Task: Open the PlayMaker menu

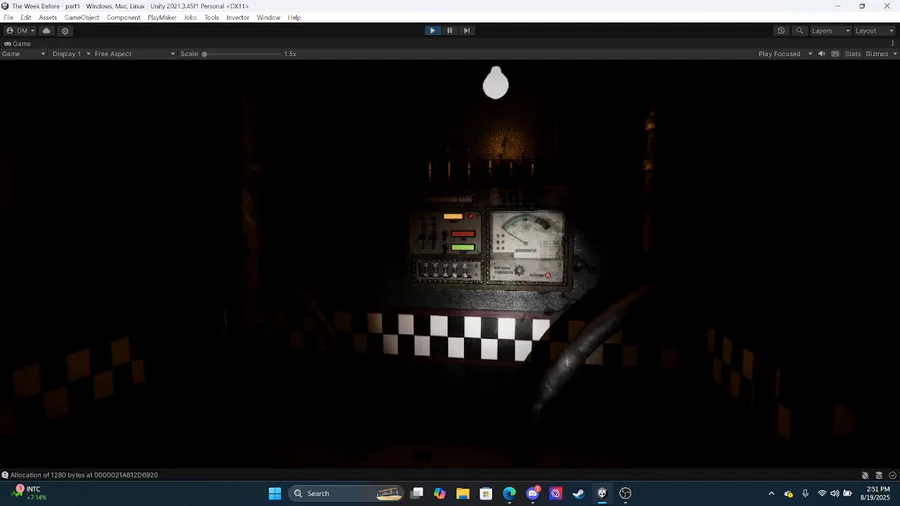Action: [162, 18]
